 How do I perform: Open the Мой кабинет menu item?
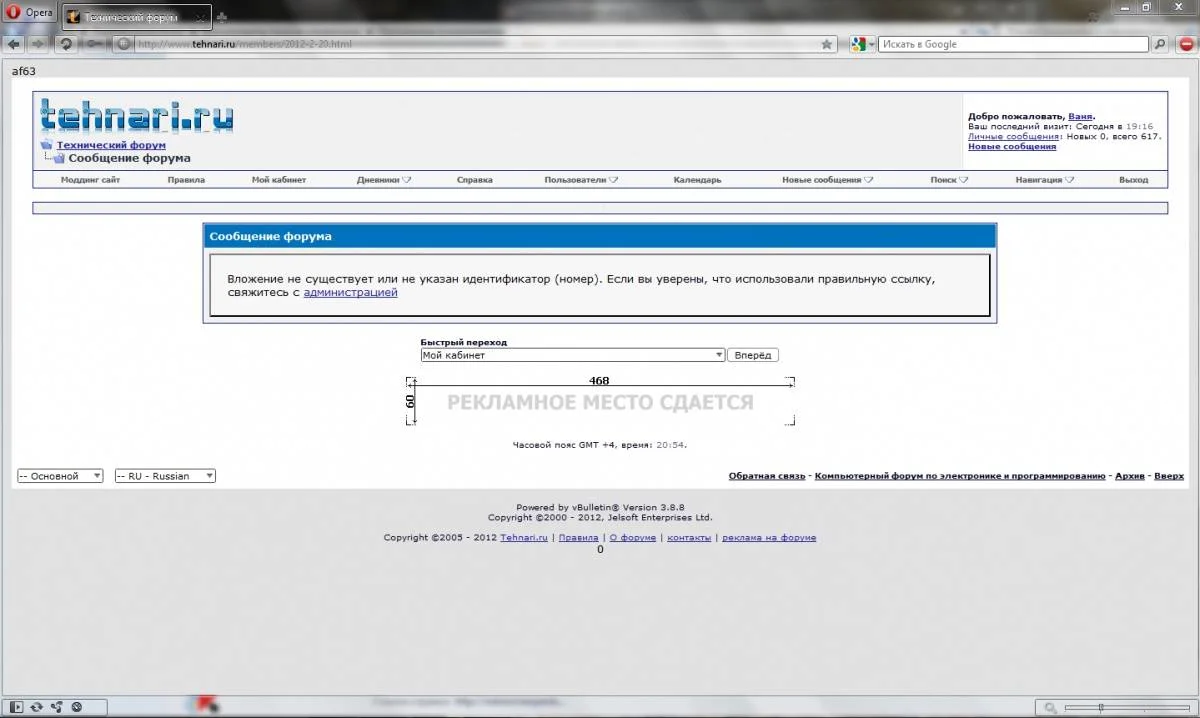coord(279,180)
